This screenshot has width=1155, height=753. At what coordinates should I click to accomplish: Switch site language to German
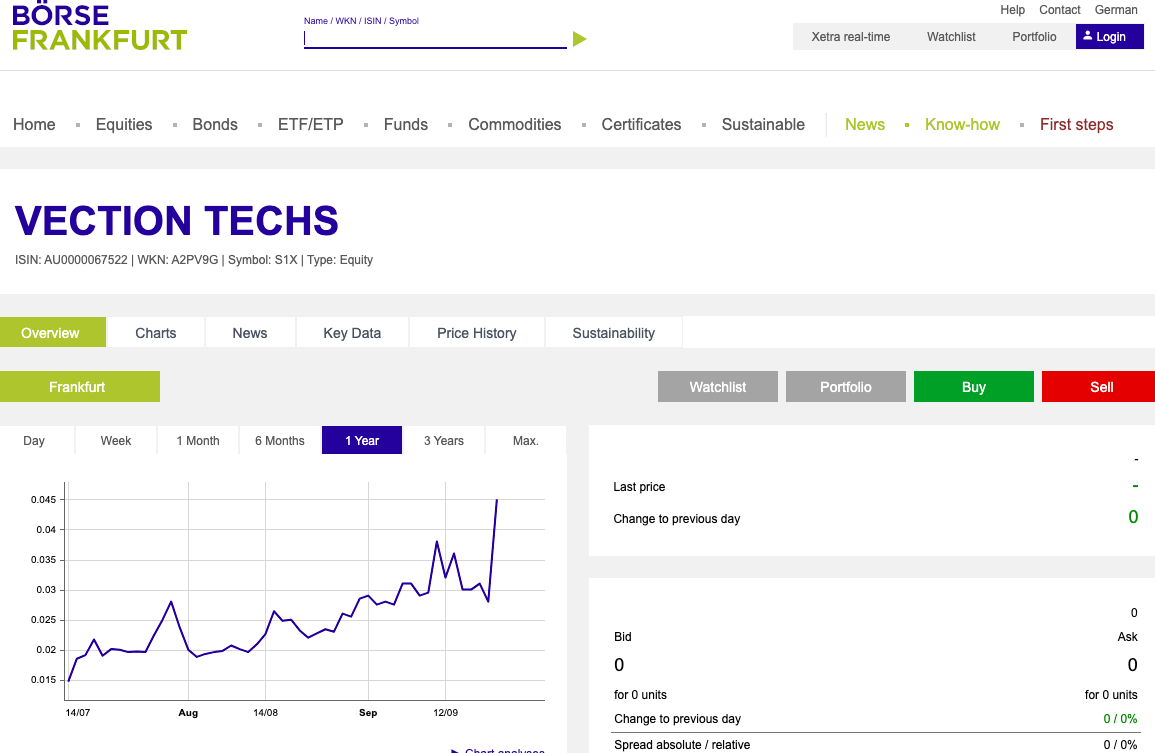(1116, 10)
